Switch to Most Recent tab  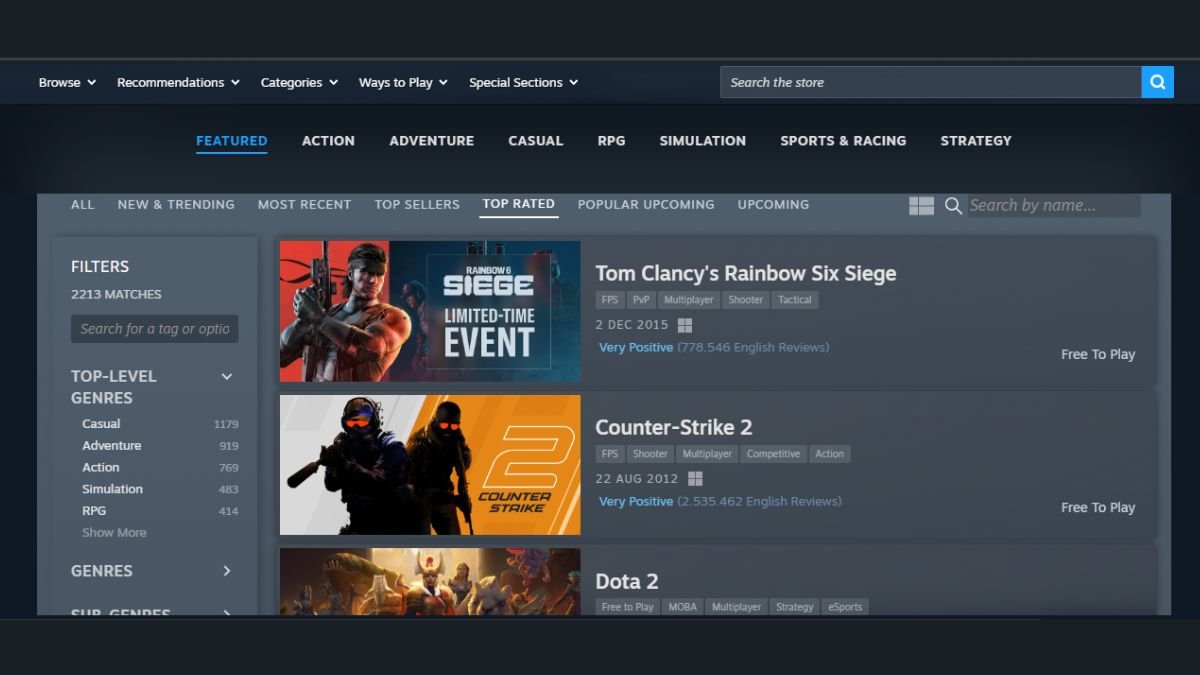304,204
